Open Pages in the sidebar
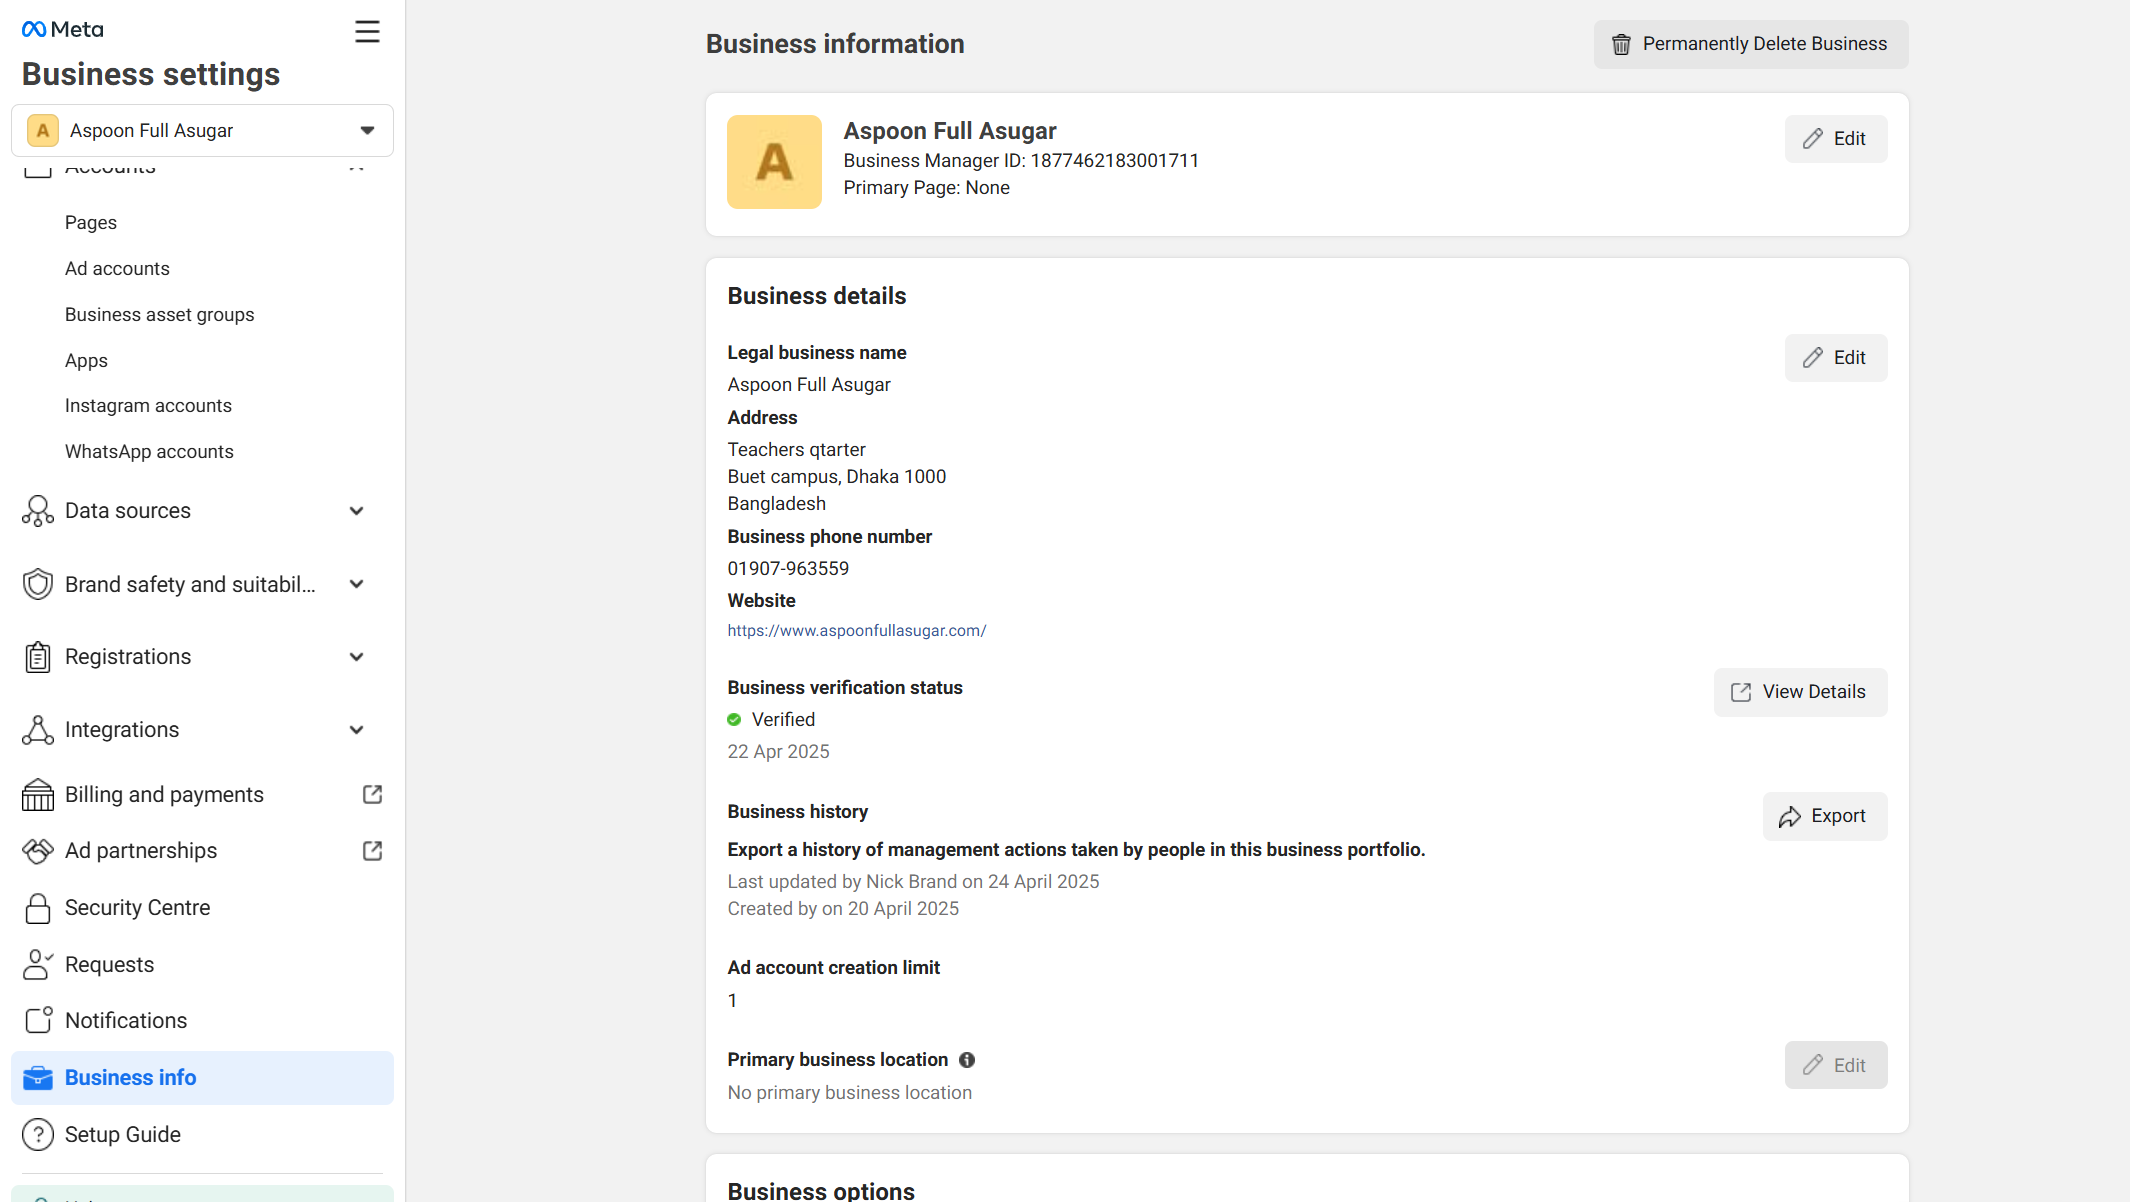This screenshot has width=2130, height=1202. (91, 223)
